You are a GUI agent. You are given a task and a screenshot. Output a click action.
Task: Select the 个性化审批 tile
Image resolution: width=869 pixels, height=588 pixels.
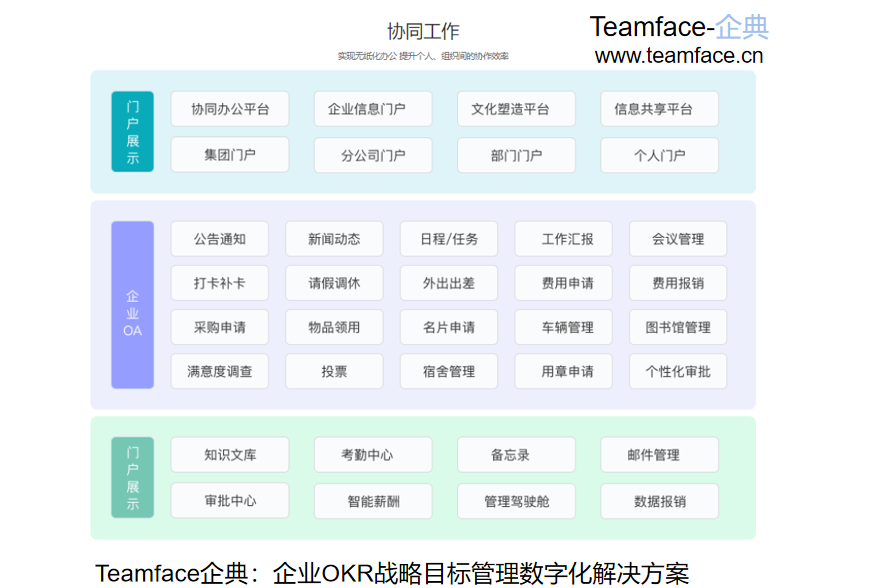tap(677, 371)
